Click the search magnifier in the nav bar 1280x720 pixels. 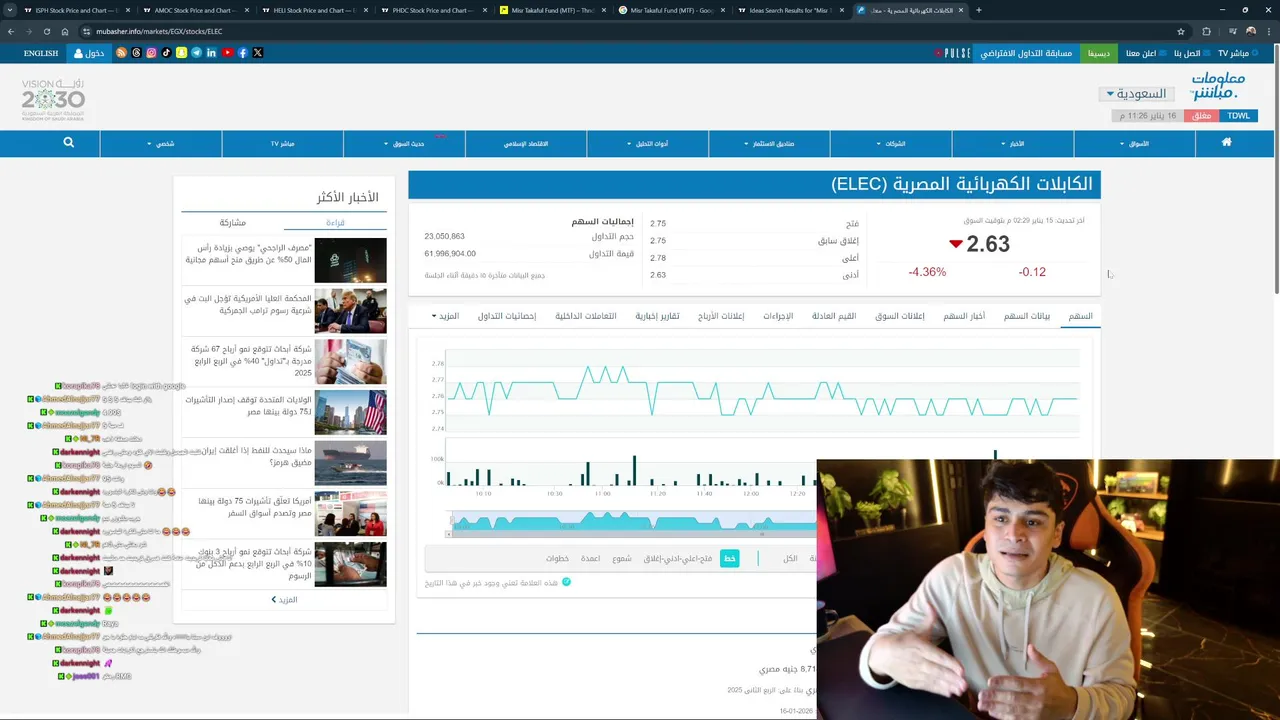[68, 143]
